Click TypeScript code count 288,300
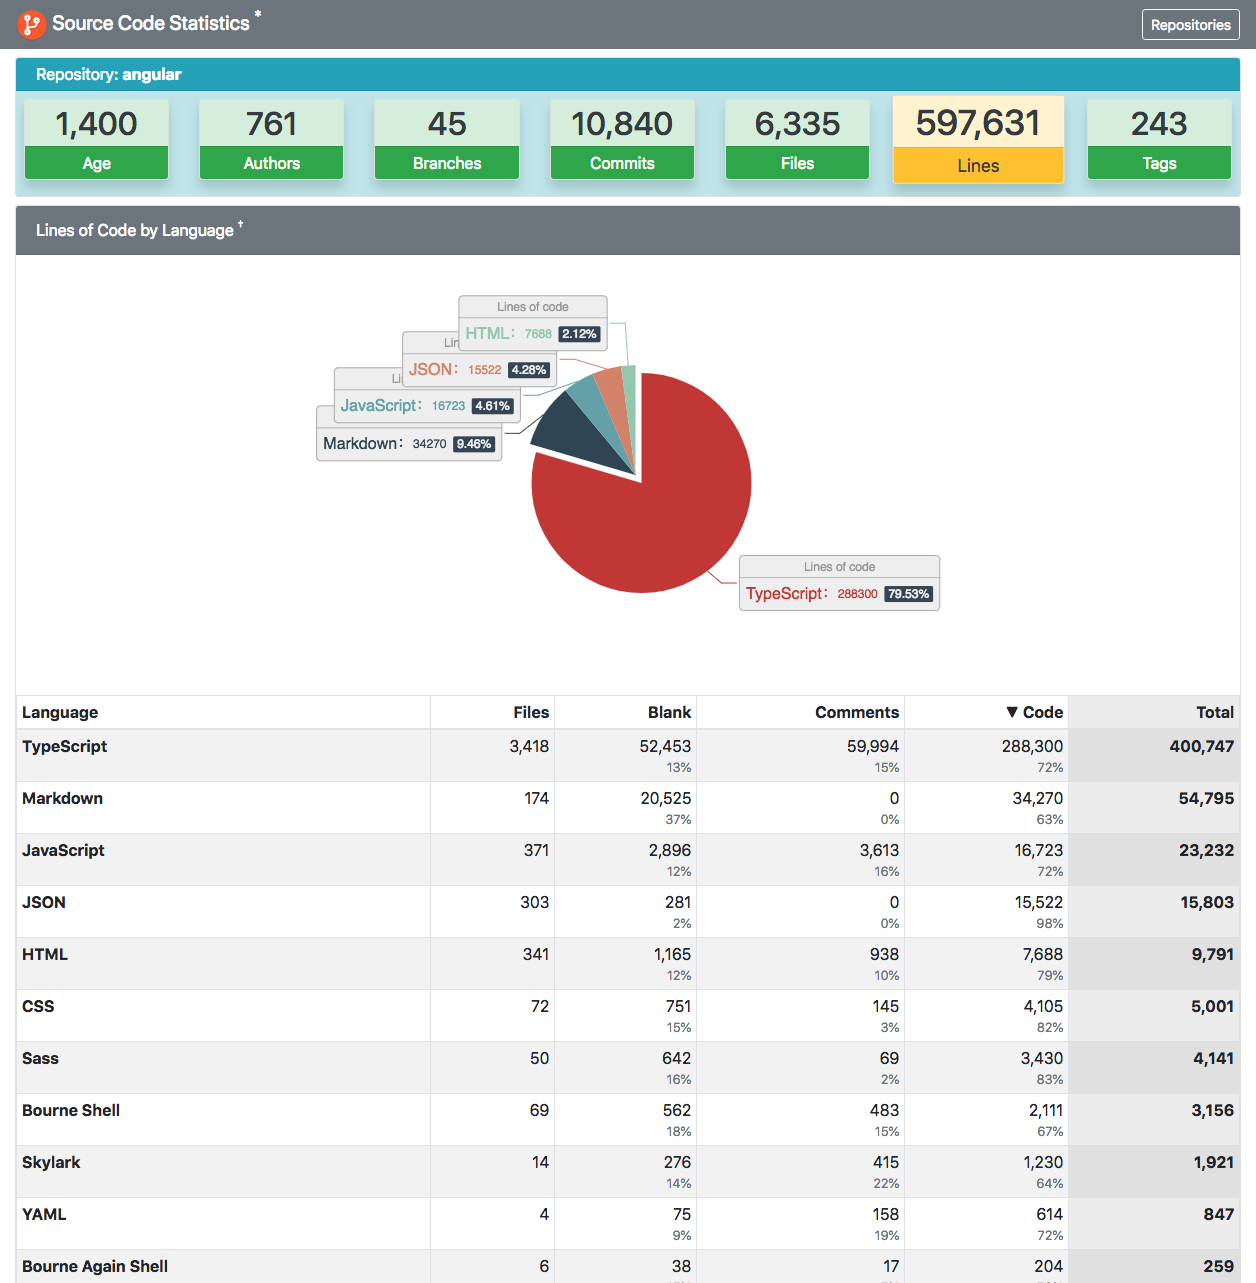The image size is (1256, 1283). [x=1032, y=746]
